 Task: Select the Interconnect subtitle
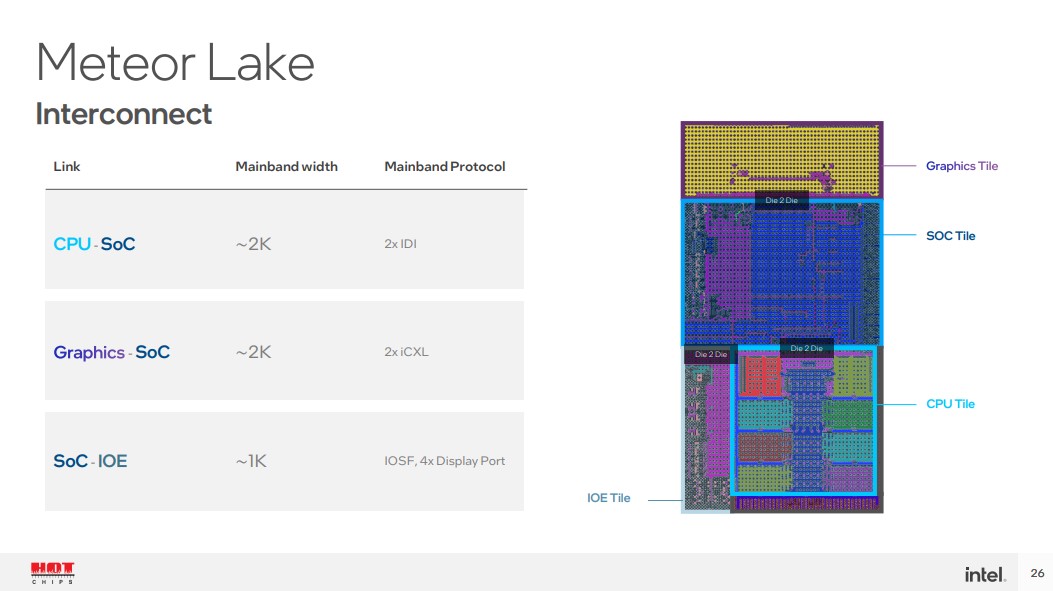click(x=124, y=114)
